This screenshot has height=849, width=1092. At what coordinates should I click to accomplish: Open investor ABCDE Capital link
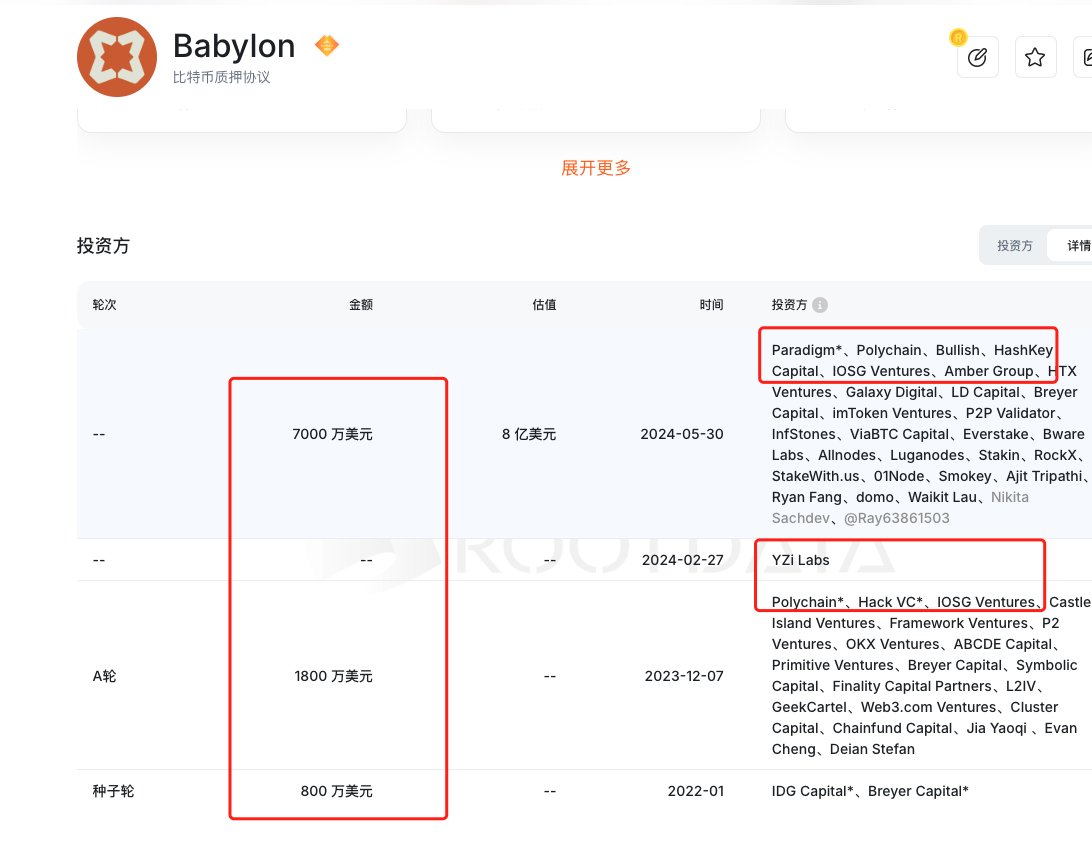tap(1003, 644)
